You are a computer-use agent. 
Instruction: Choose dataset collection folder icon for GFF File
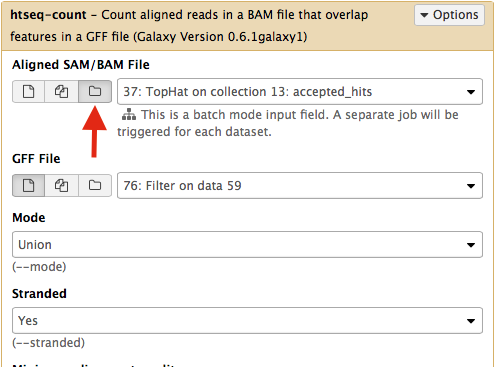[x=95, y=185]
